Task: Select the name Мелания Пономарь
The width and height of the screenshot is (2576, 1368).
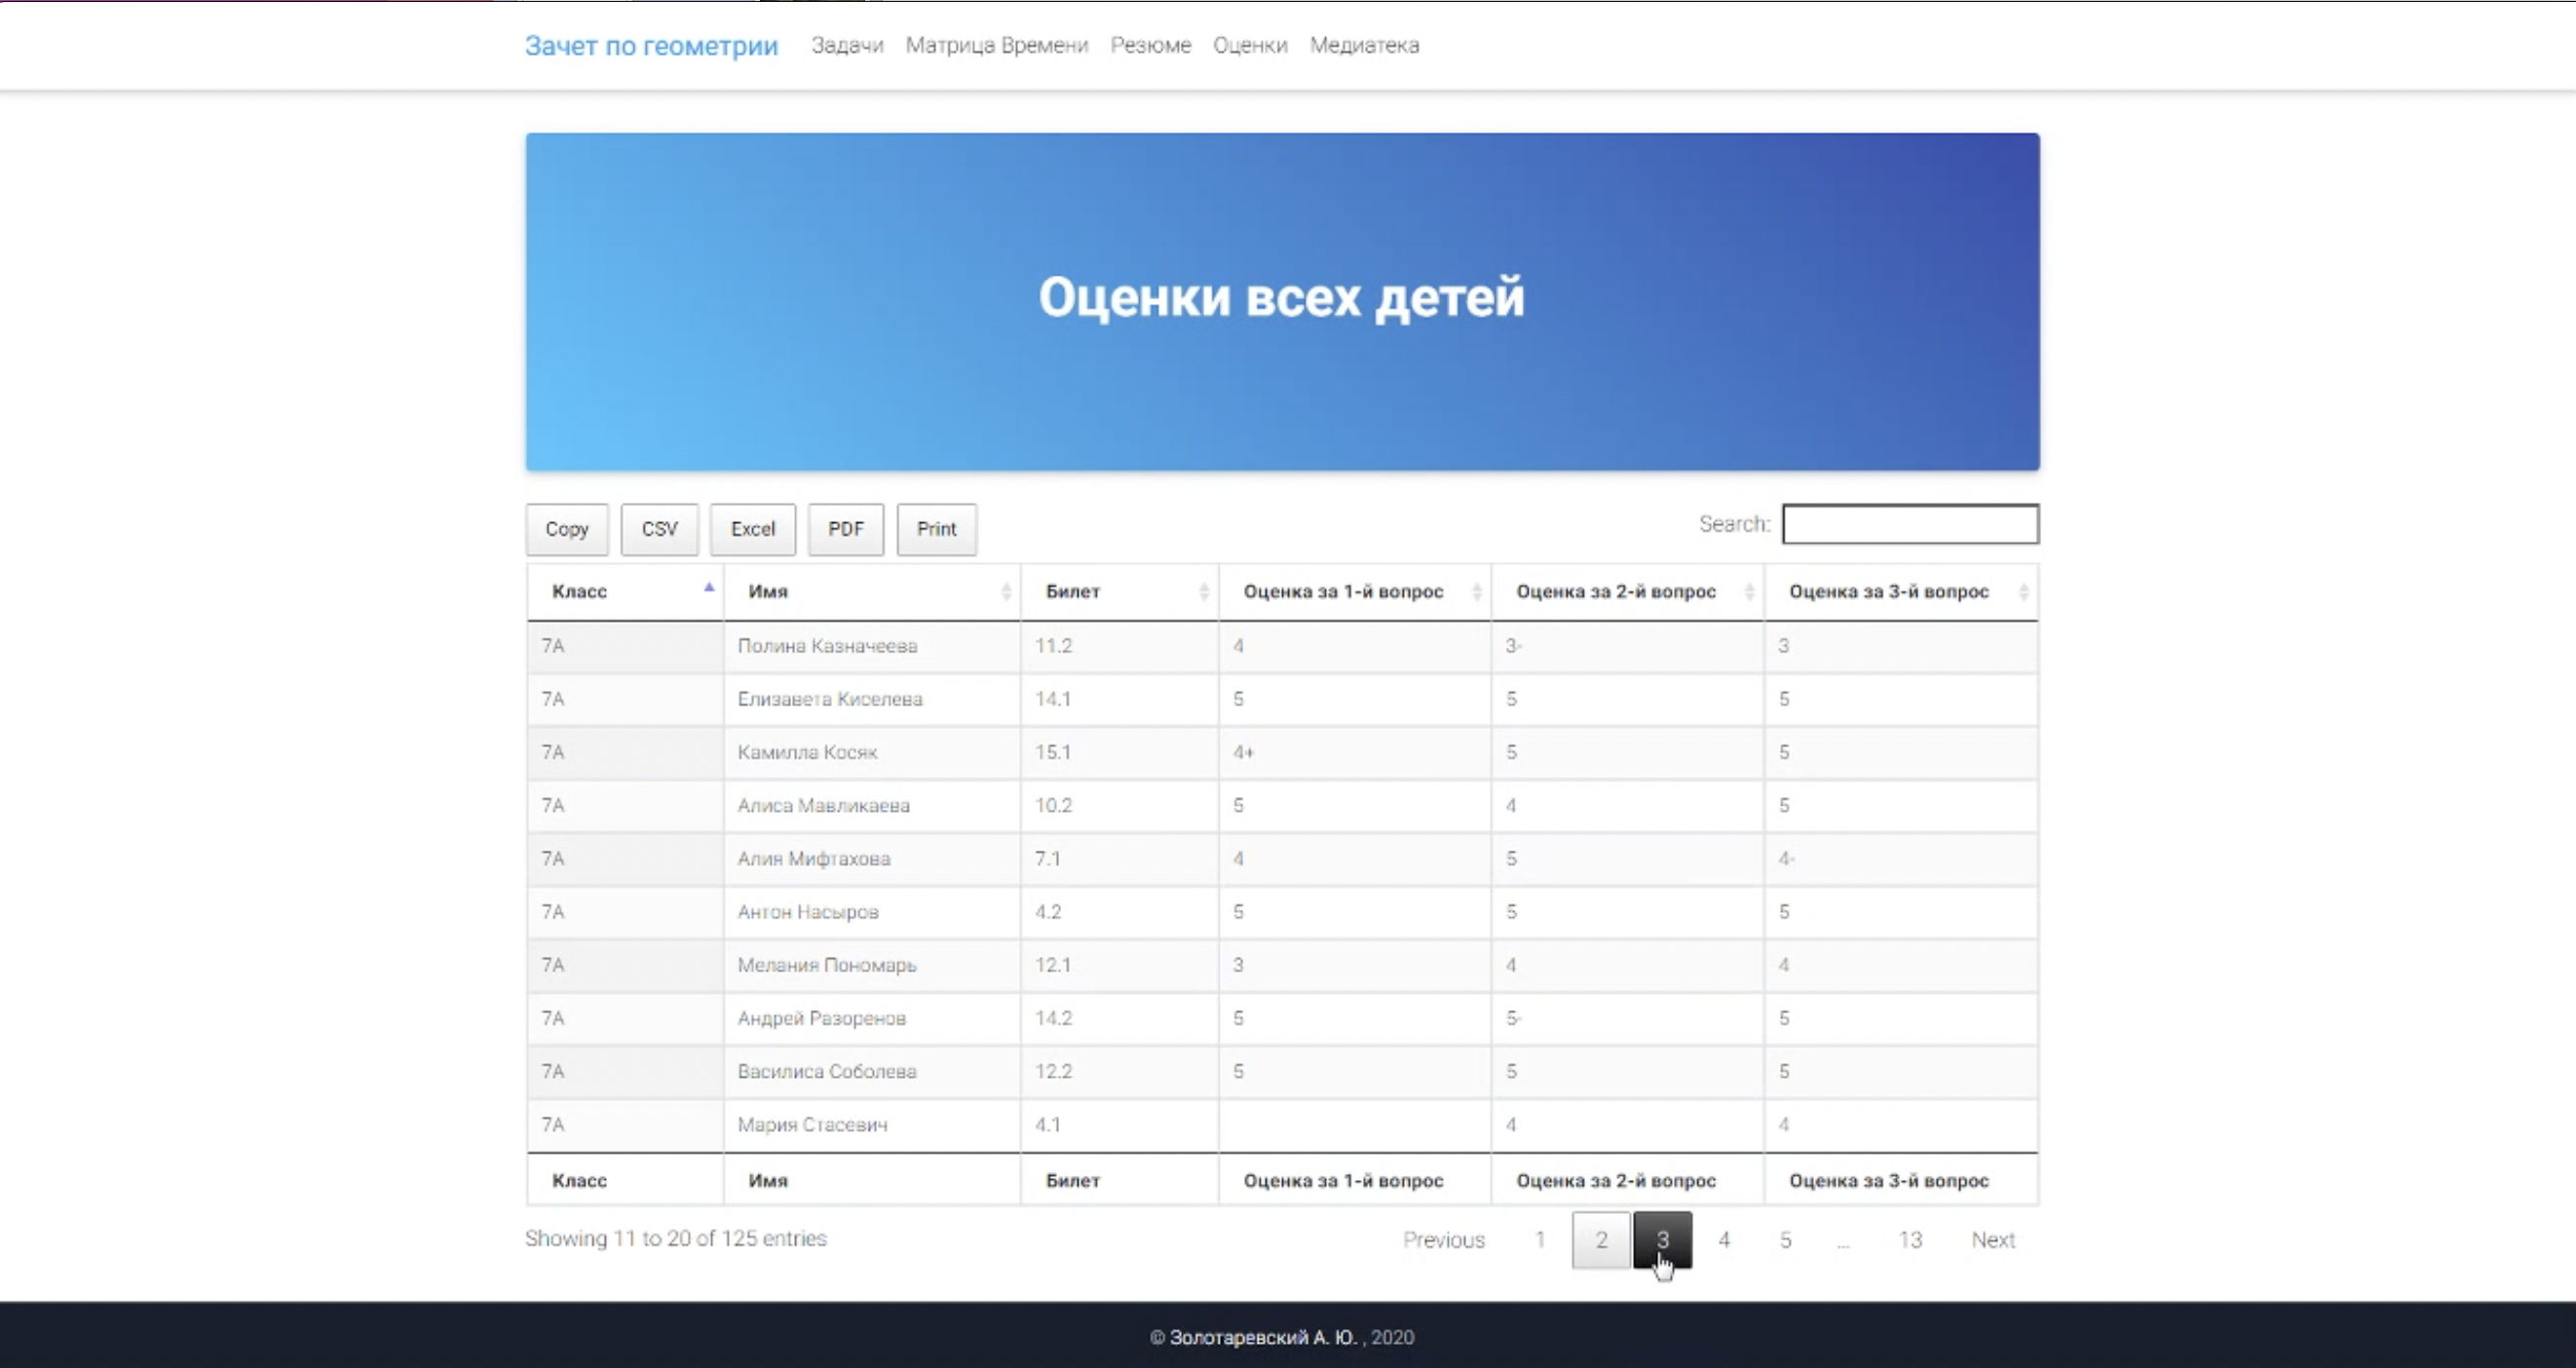Action: click(x=827, y=965)
